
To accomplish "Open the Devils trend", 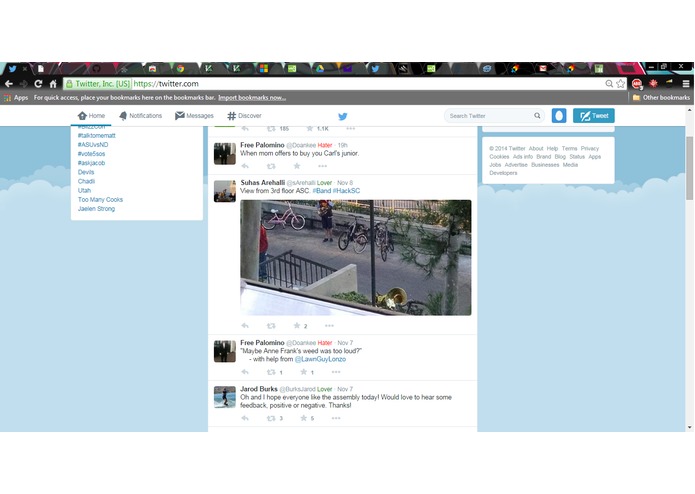I will pos(86,172).
